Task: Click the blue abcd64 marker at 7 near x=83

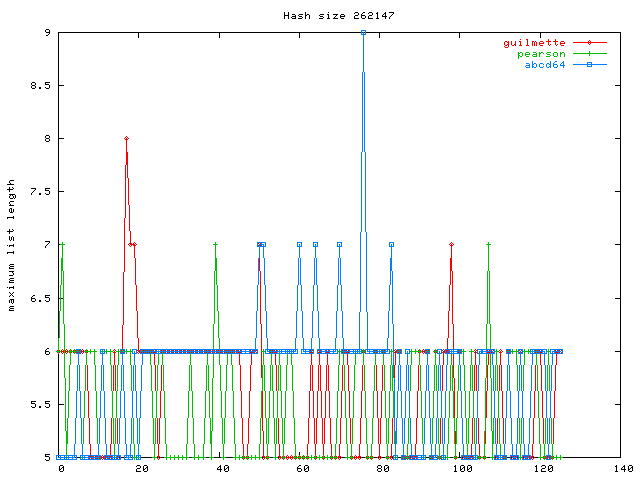Action: (391, 244)
